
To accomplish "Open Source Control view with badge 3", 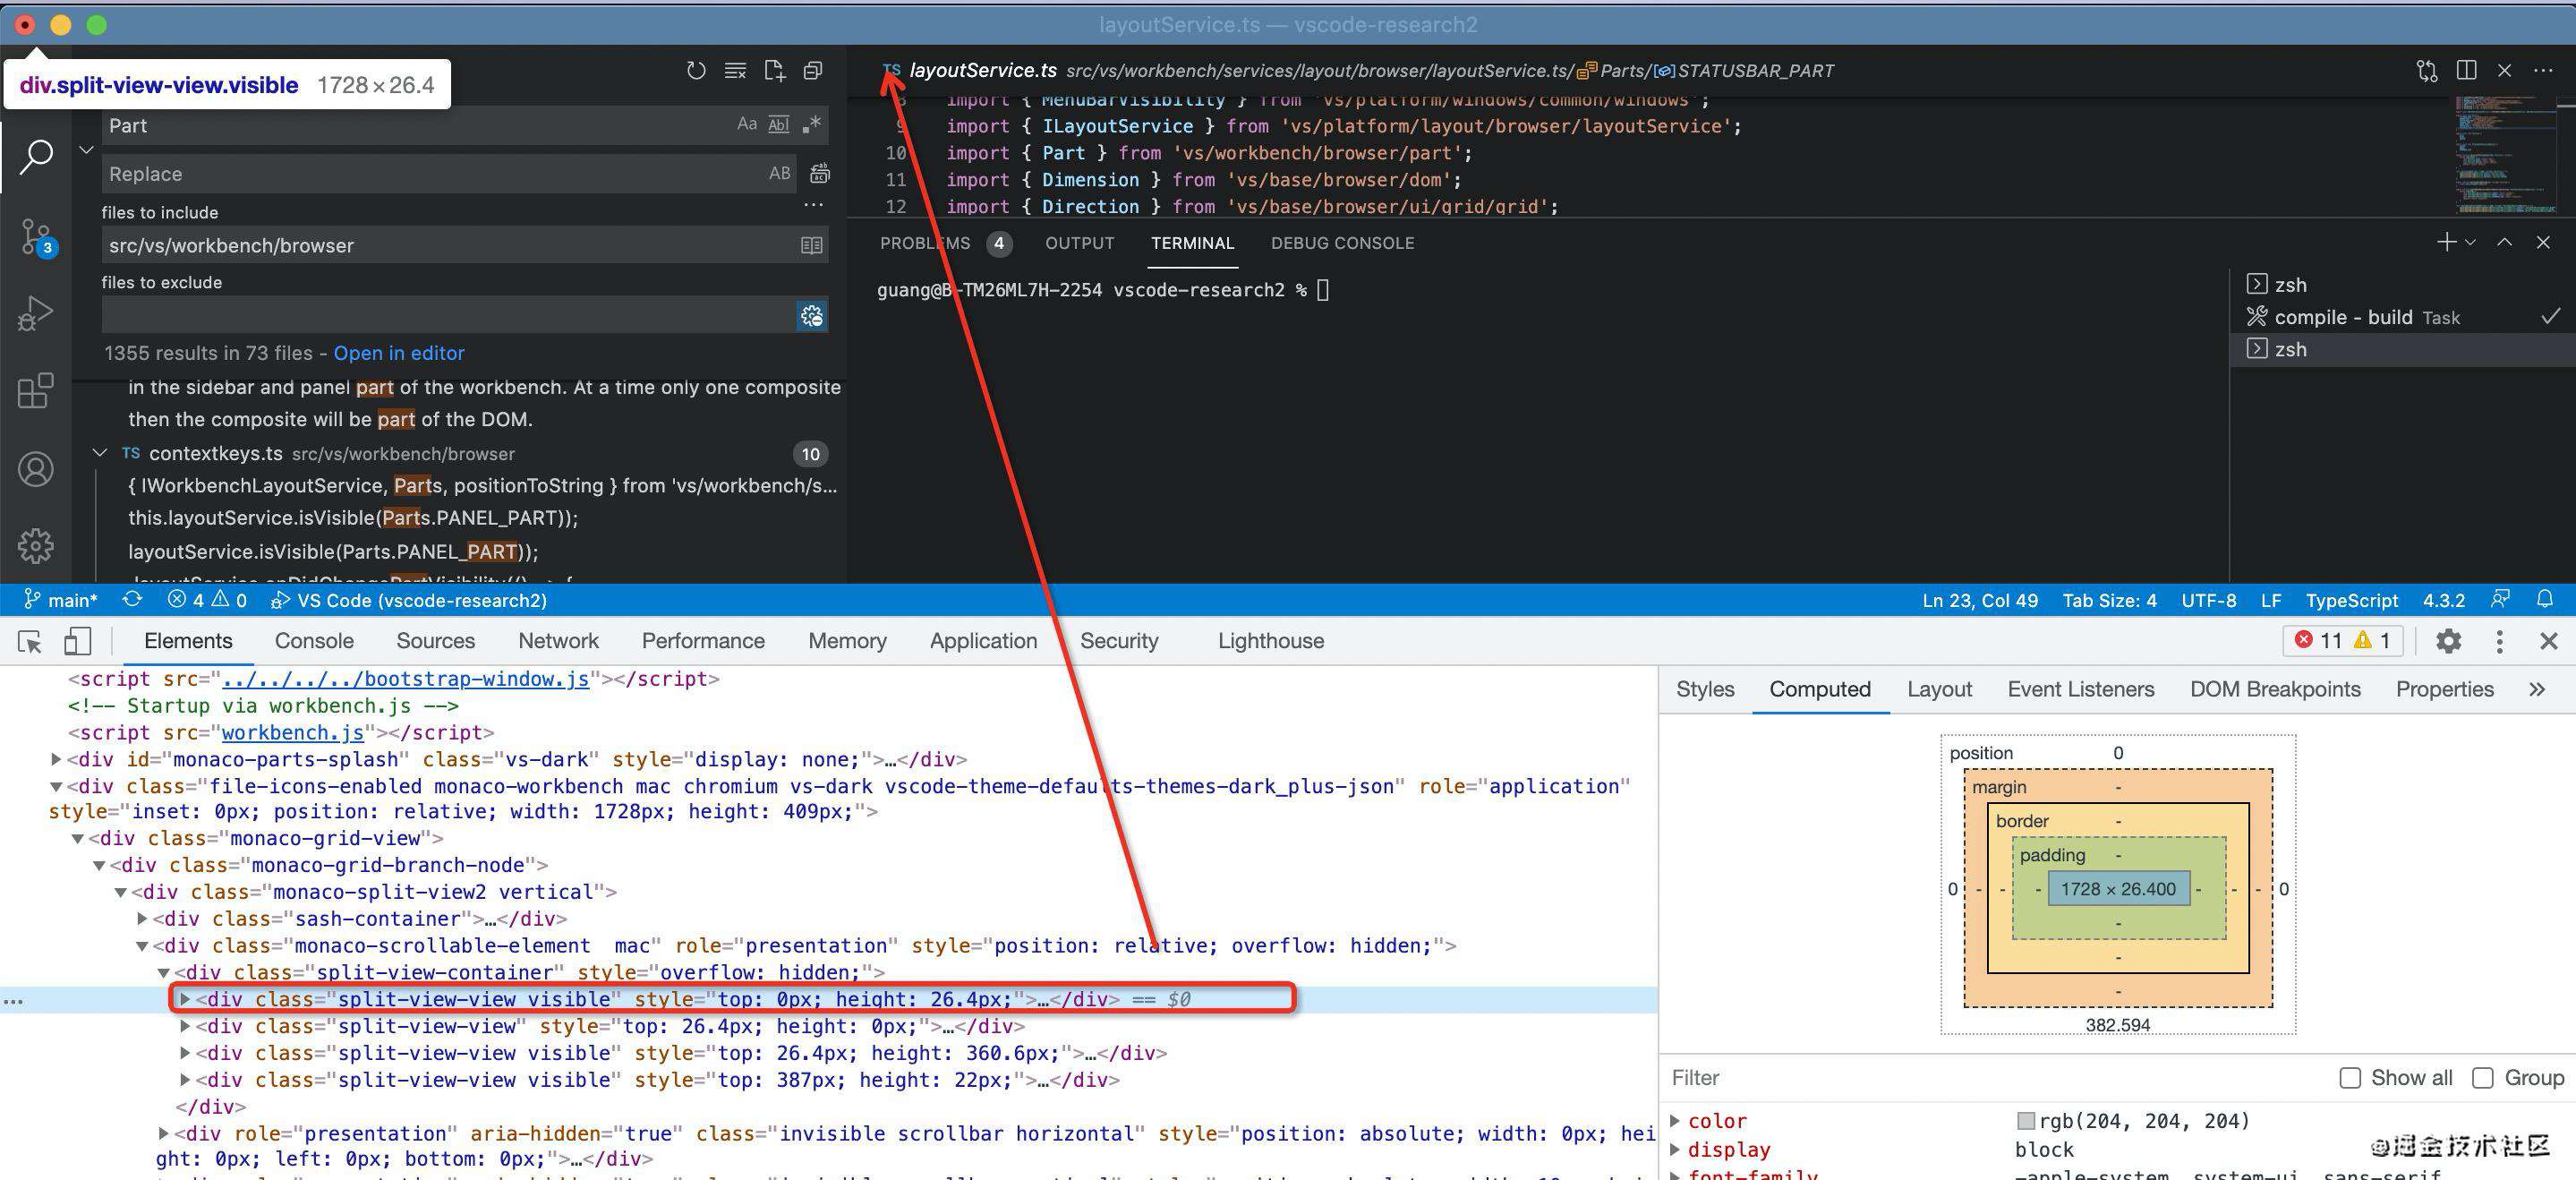I will (36, 238).
